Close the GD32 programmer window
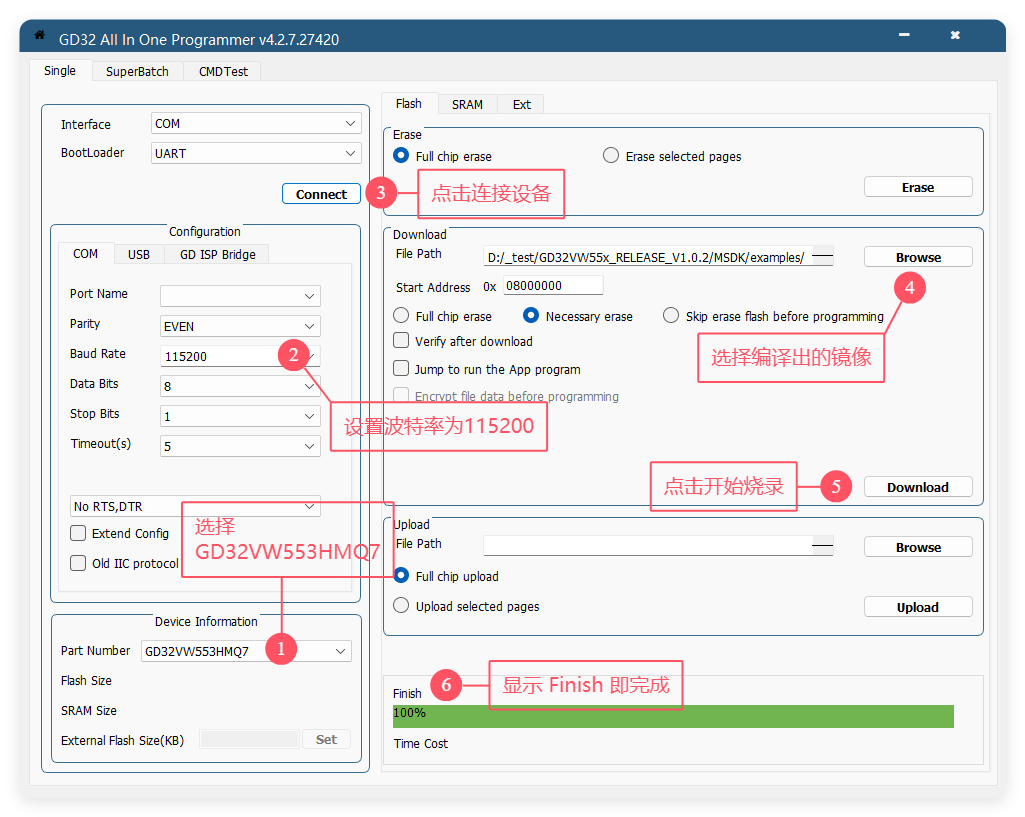 click(955, 36)
